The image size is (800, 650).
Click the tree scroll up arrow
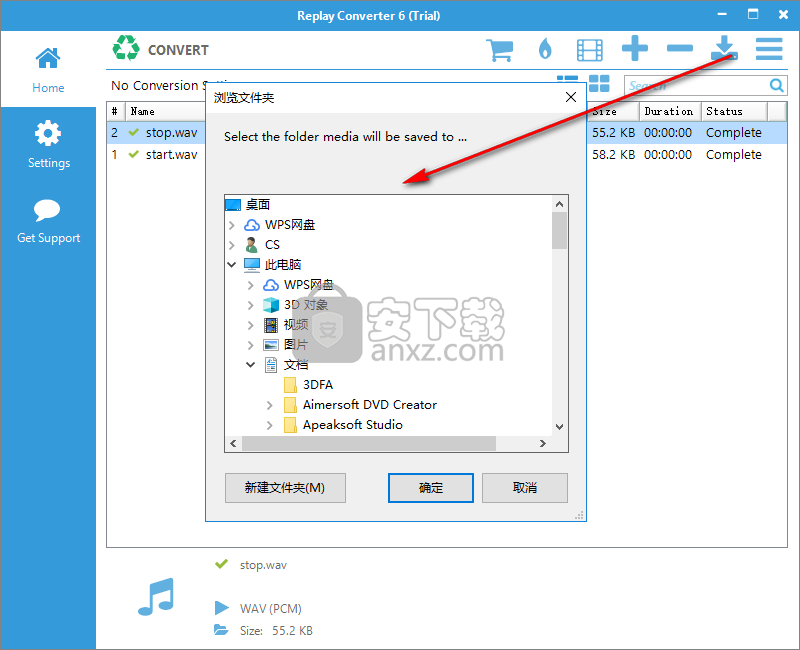click(x=559, y=204)
